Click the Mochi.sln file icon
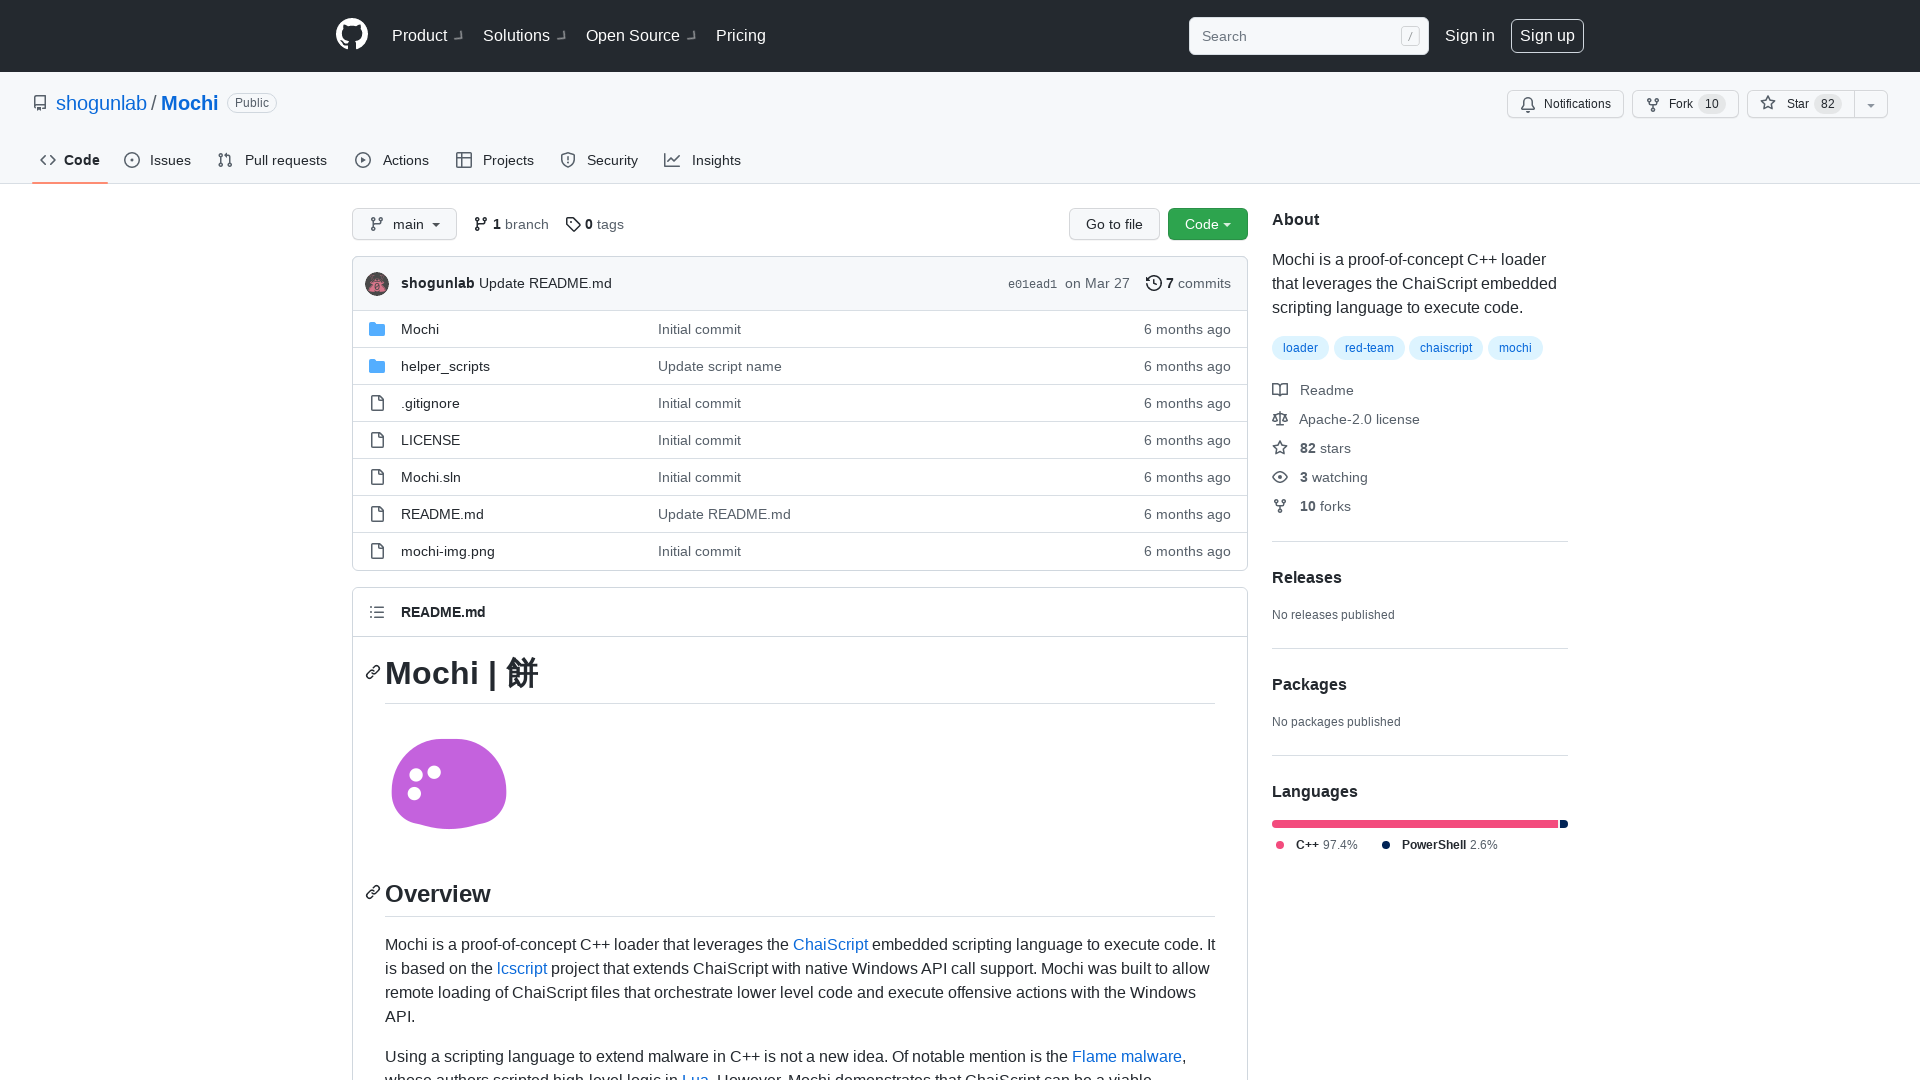The image size is (1920, 1080). click(377, 477)
